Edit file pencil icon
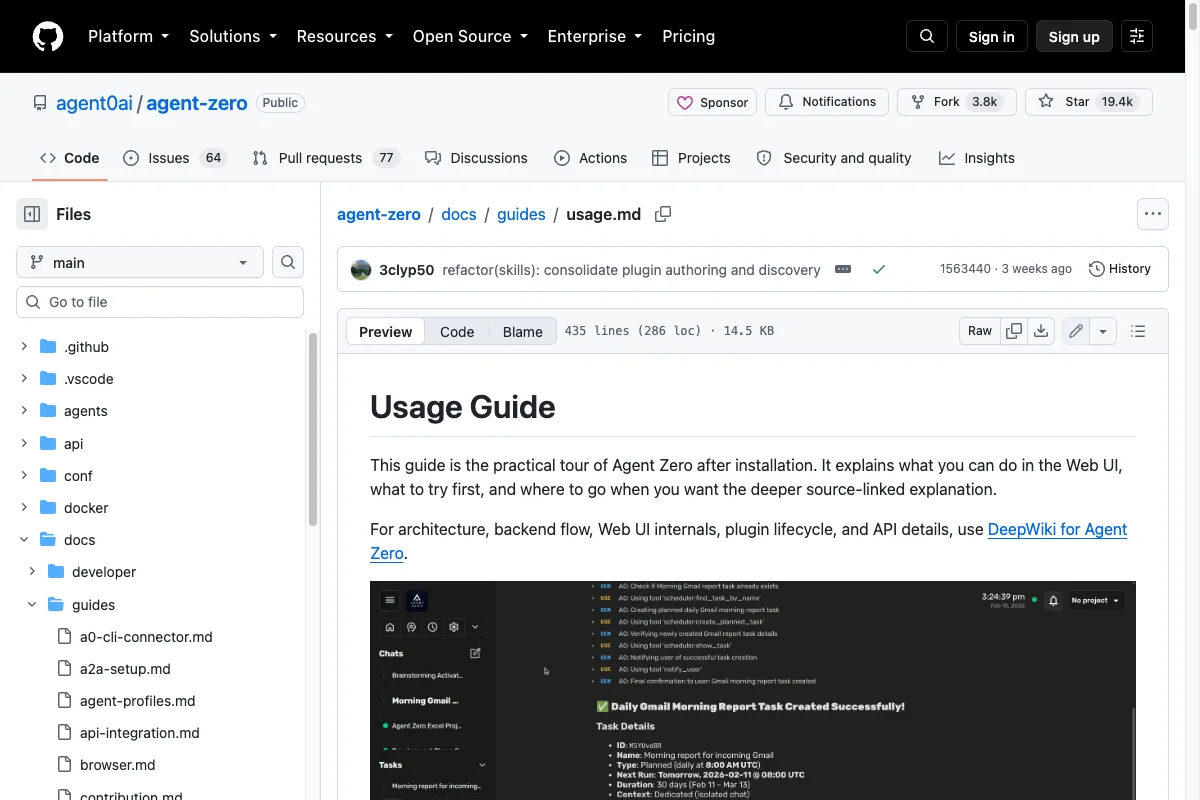This screenshot has width=1200, height=800. (x=1076, y=331)
